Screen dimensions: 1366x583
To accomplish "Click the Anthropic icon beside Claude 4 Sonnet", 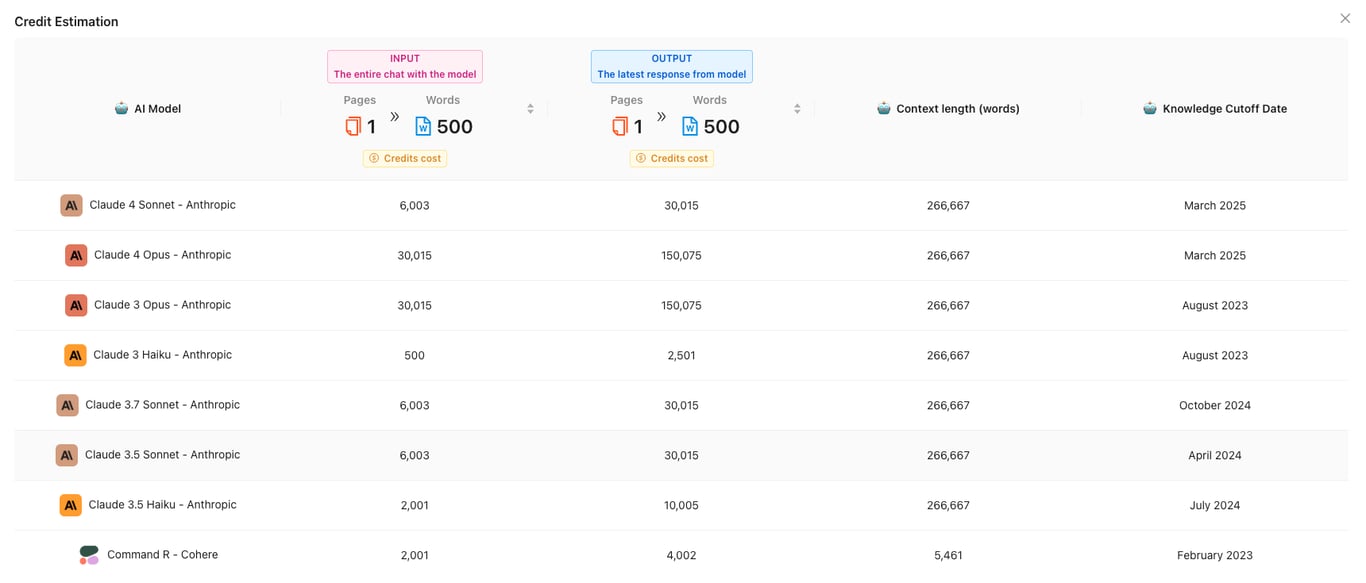I will 71,205.
